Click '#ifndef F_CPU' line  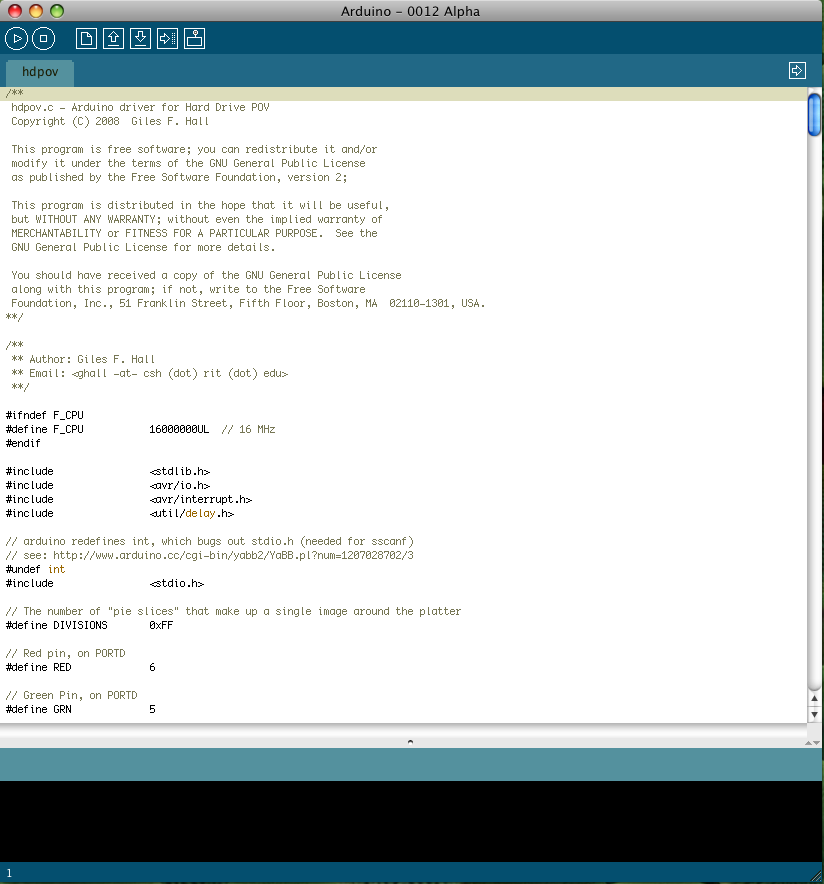tap(45, 416)
